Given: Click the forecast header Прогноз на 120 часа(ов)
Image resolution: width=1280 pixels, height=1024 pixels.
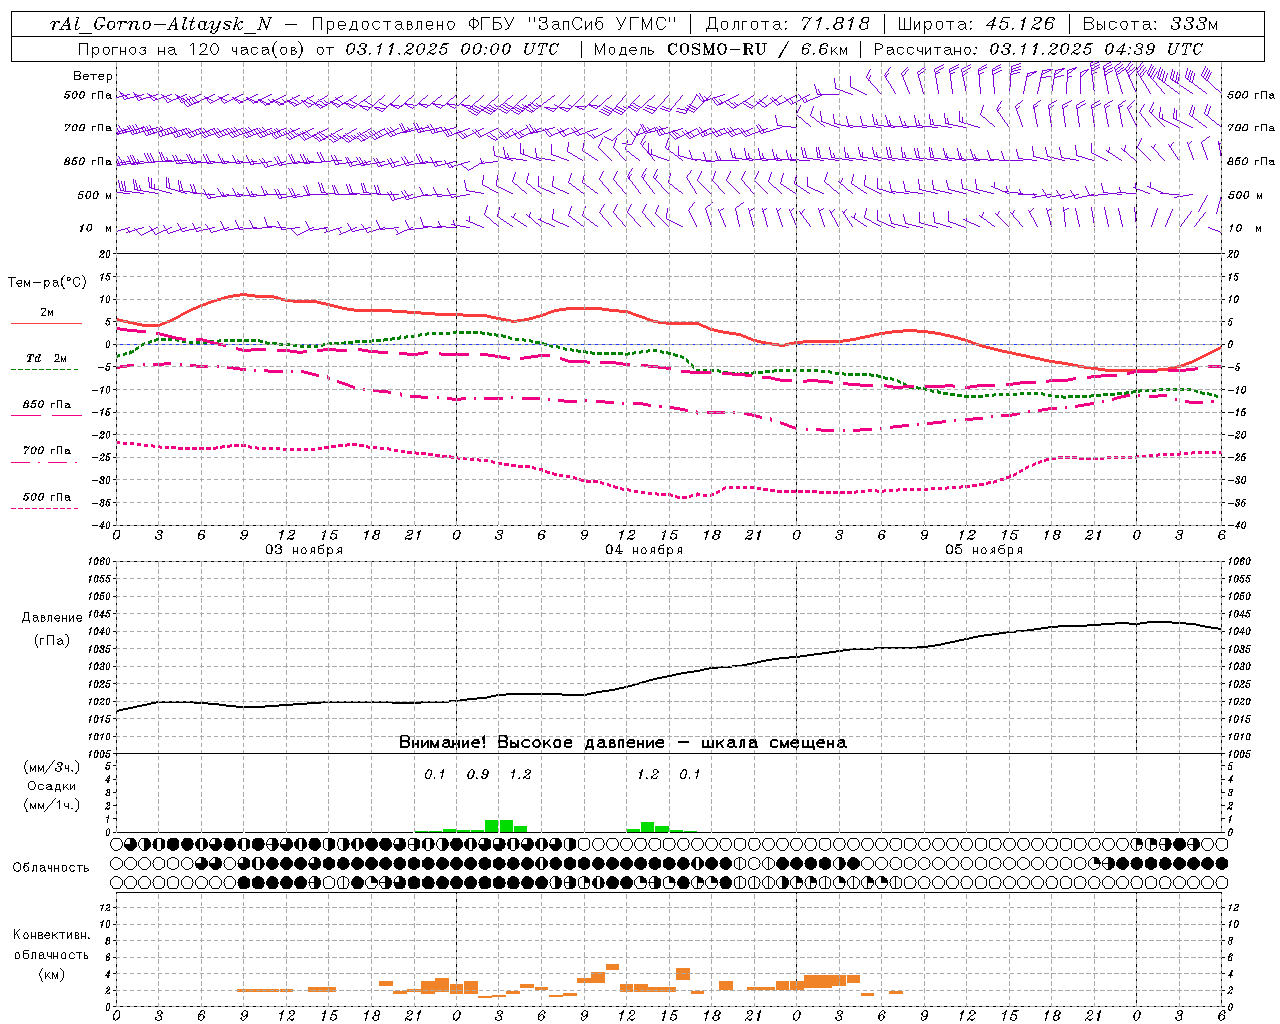Looking at the screenshot, I should 191,49.
